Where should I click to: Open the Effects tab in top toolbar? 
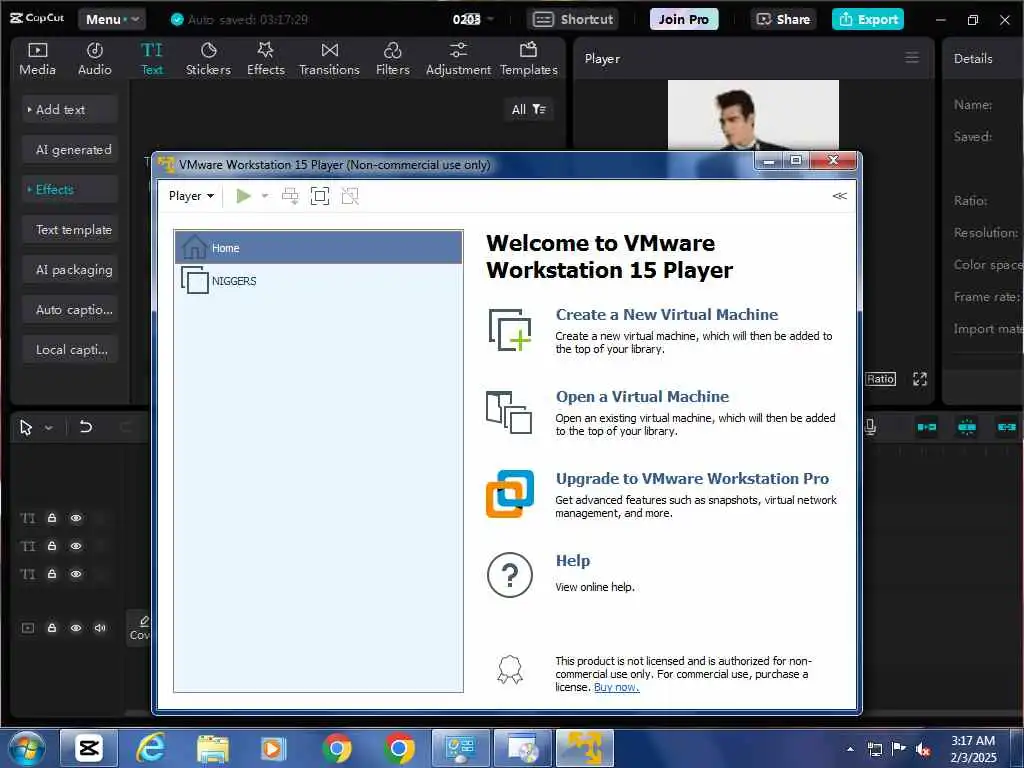pyautogui.click(x=266, y=59)
